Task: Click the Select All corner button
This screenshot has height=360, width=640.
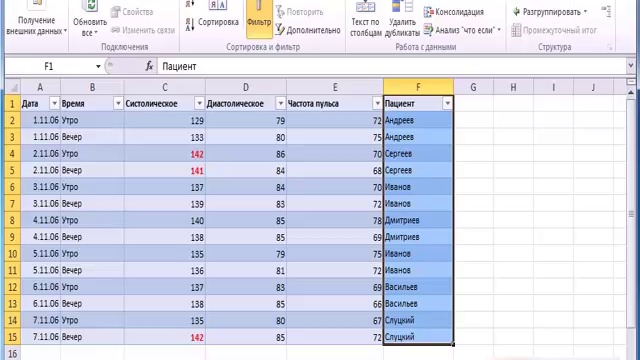Action: [x=13, y=87]
